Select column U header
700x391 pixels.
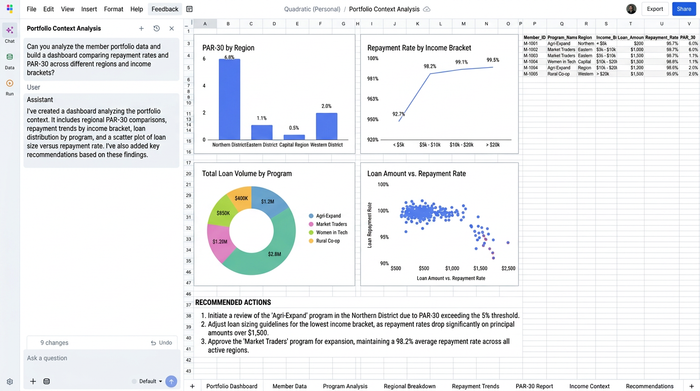tap(662, 24)
